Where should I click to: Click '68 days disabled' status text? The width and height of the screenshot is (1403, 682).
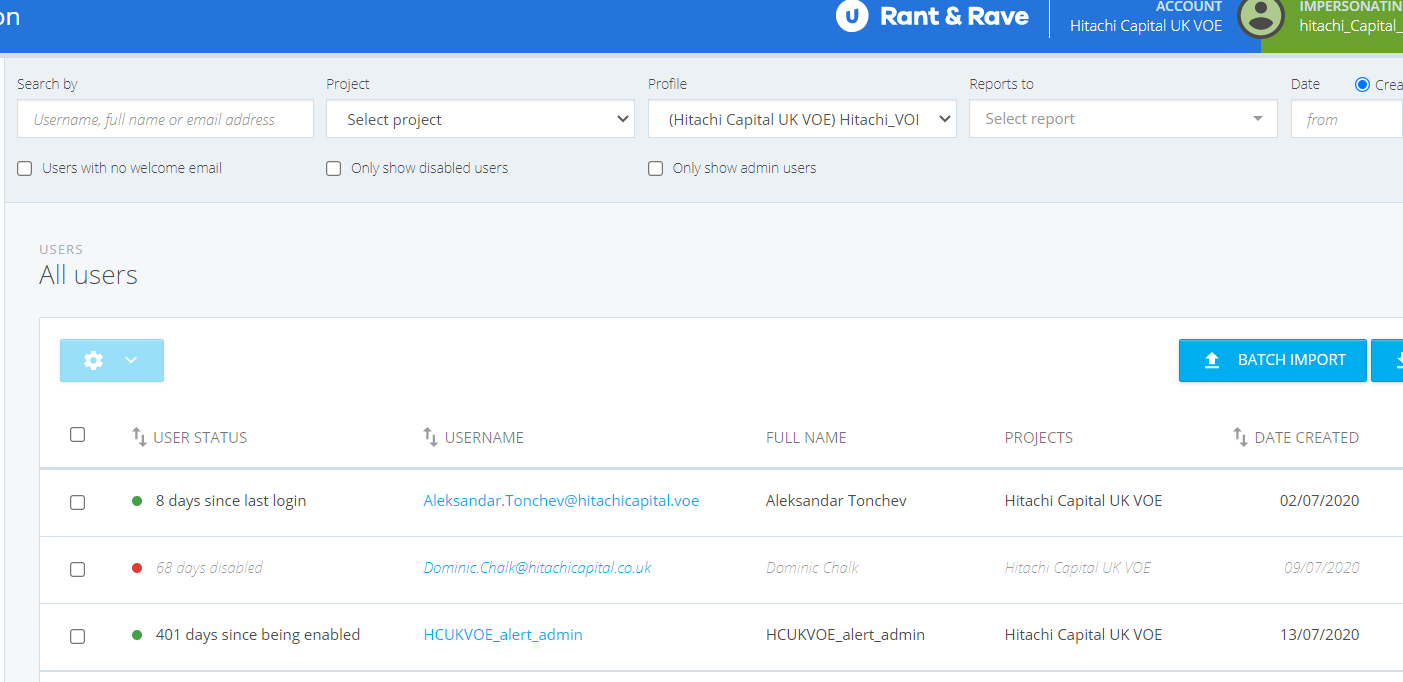(209, 568)
